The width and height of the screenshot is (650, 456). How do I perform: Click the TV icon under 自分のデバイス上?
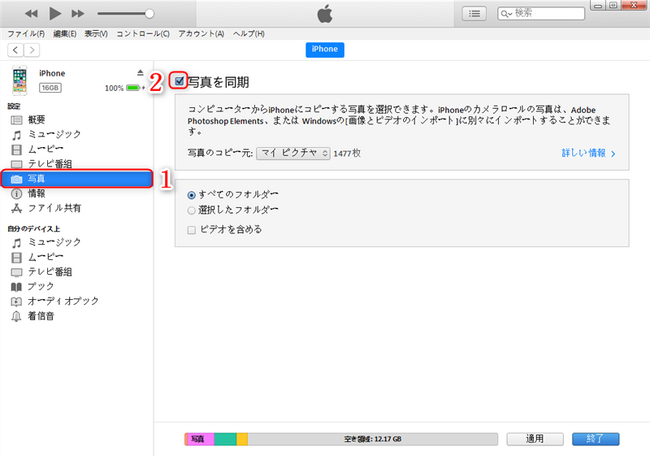tap(16, 272)
